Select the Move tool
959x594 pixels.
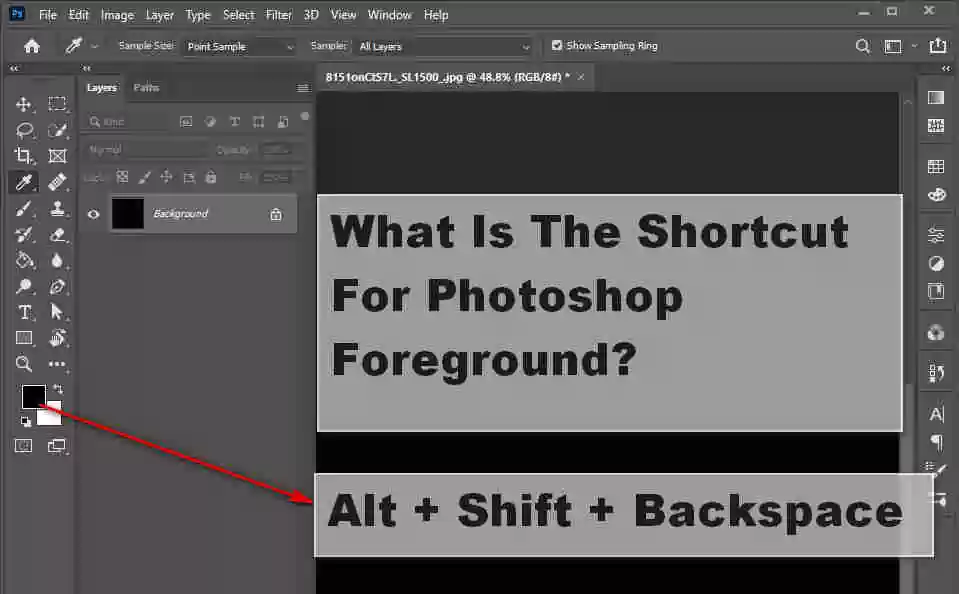23,104
